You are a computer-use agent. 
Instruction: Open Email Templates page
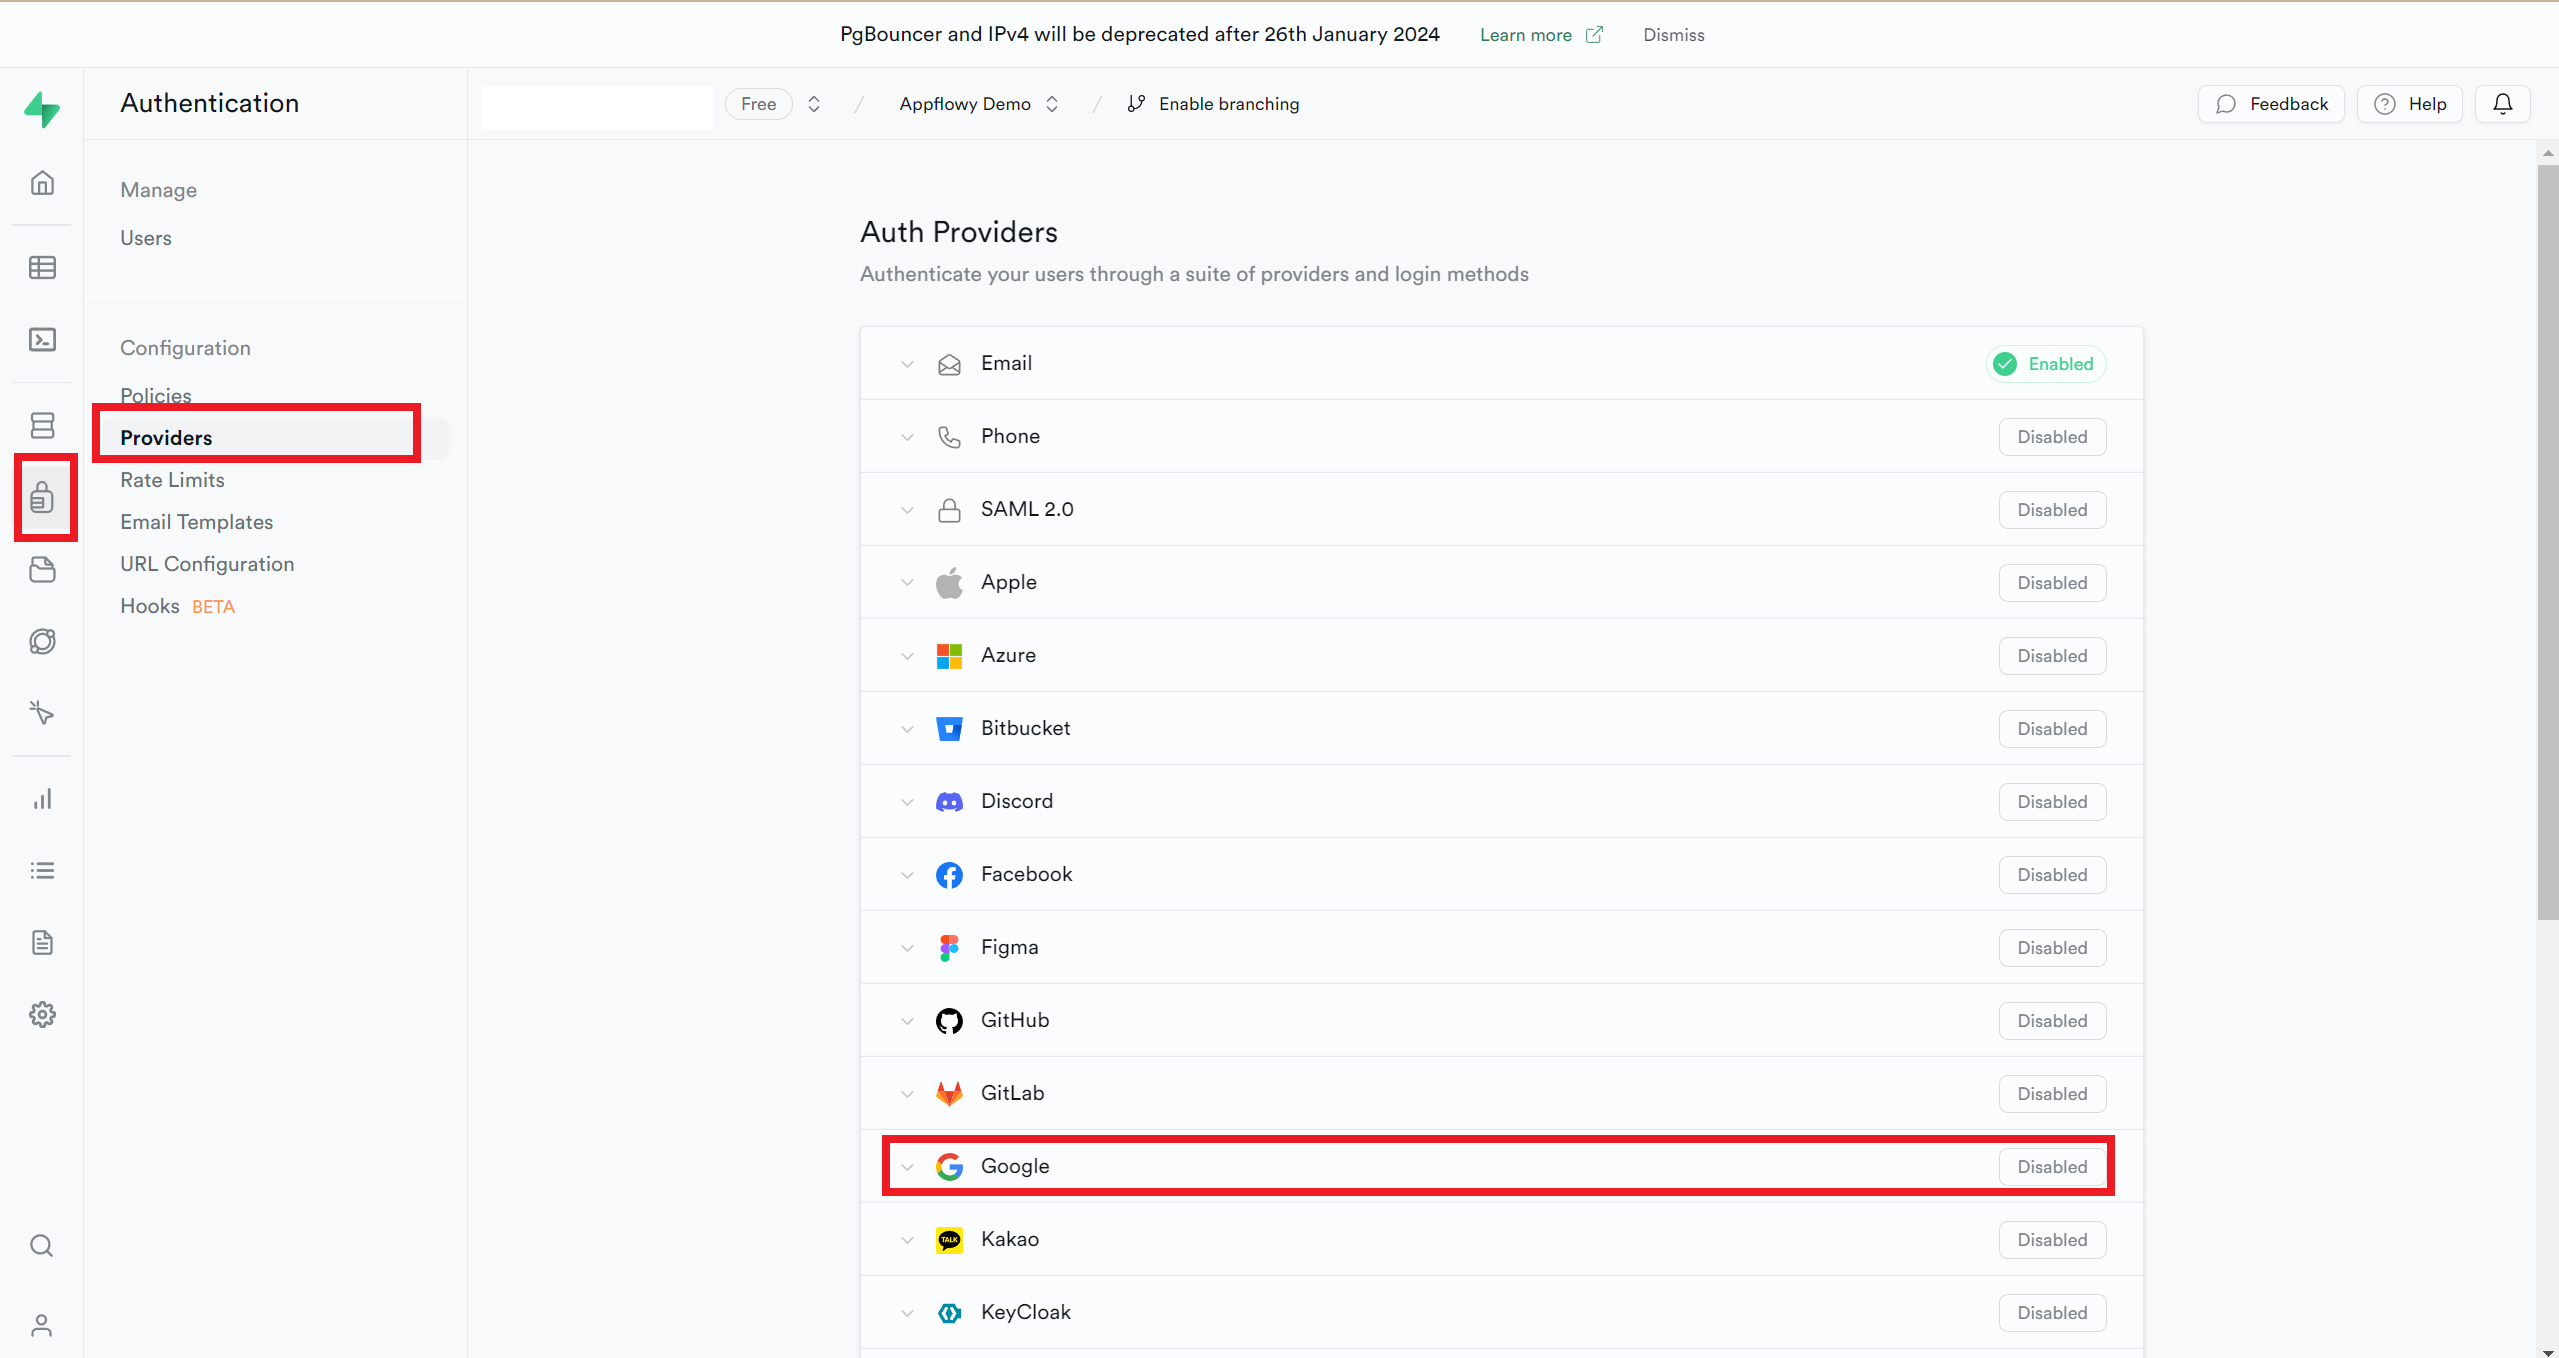tap(196, 522)
